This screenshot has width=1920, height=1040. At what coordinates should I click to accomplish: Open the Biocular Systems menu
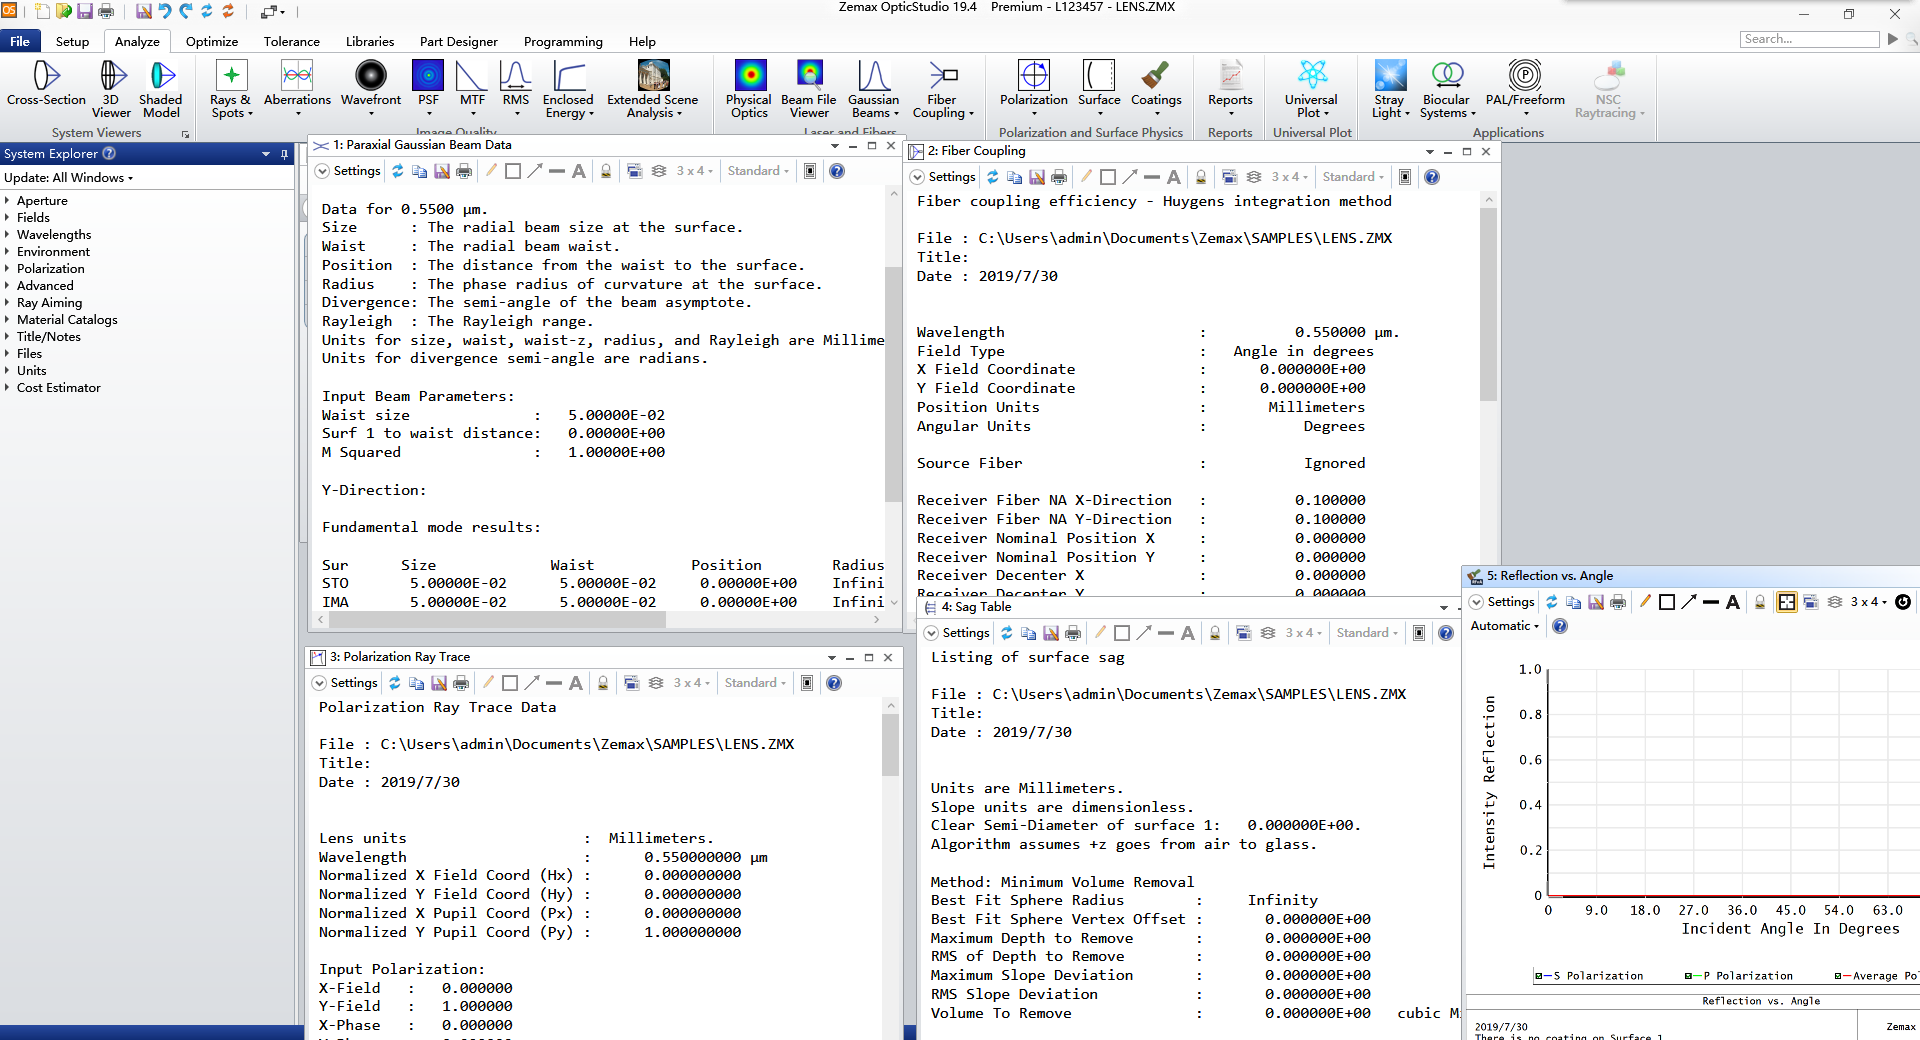(1447, 89)
